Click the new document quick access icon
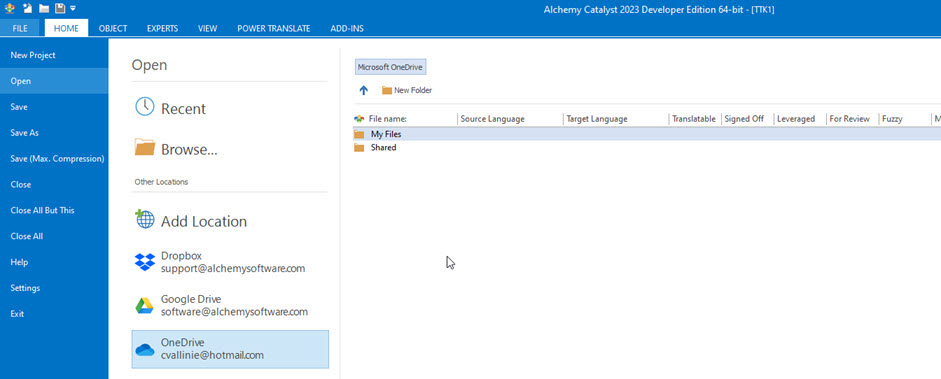This screenshot has width=941, height=379. tap(28, 8)
